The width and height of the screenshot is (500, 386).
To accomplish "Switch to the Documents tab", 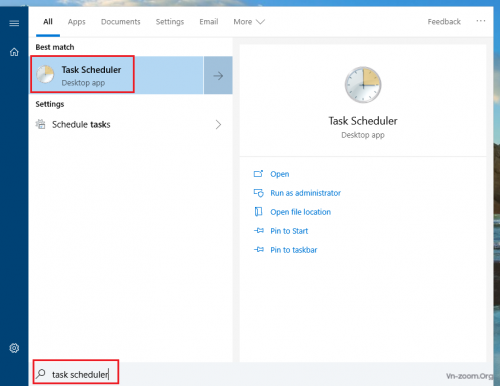I will 121,22.
